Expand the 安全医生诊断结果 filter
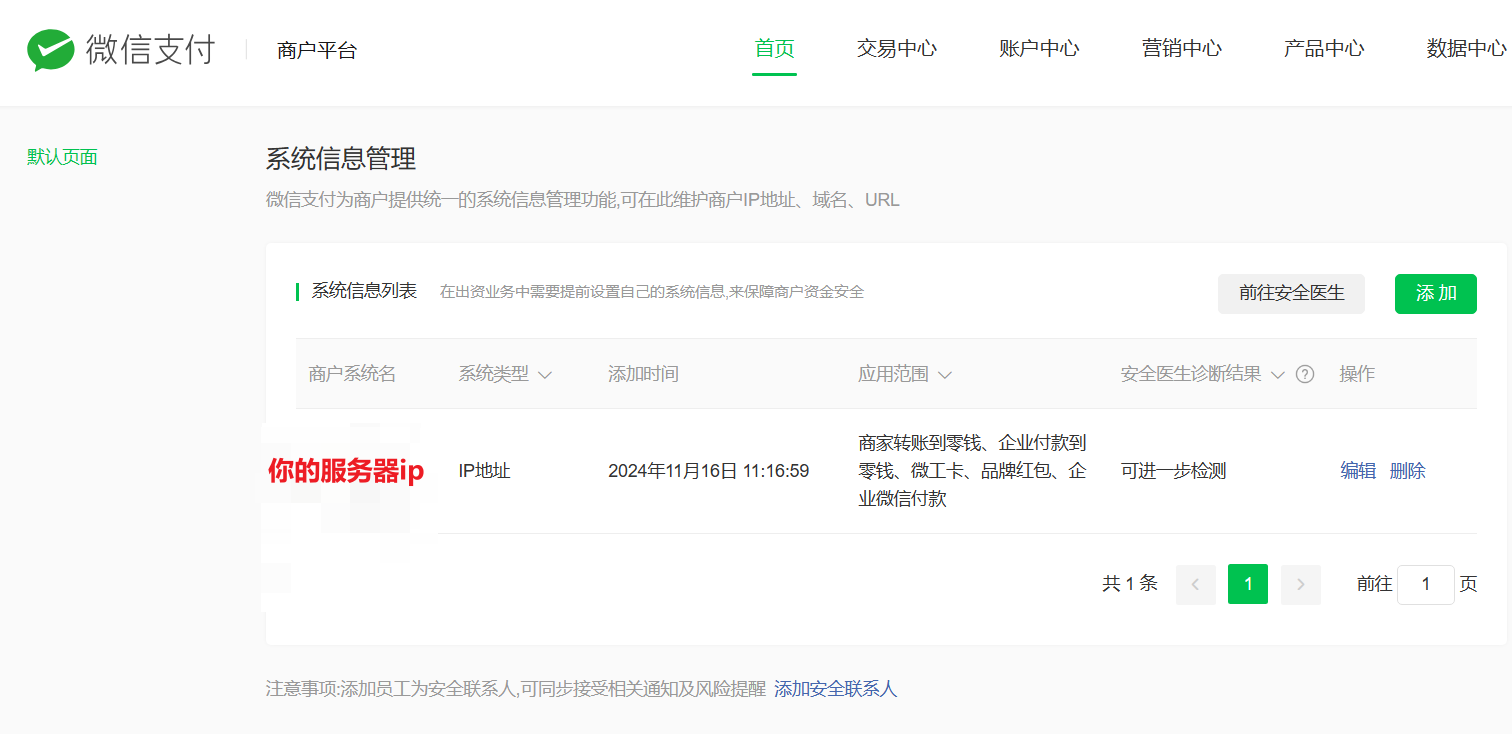This screenshot has width=1512, height=734. [1277, 375]
